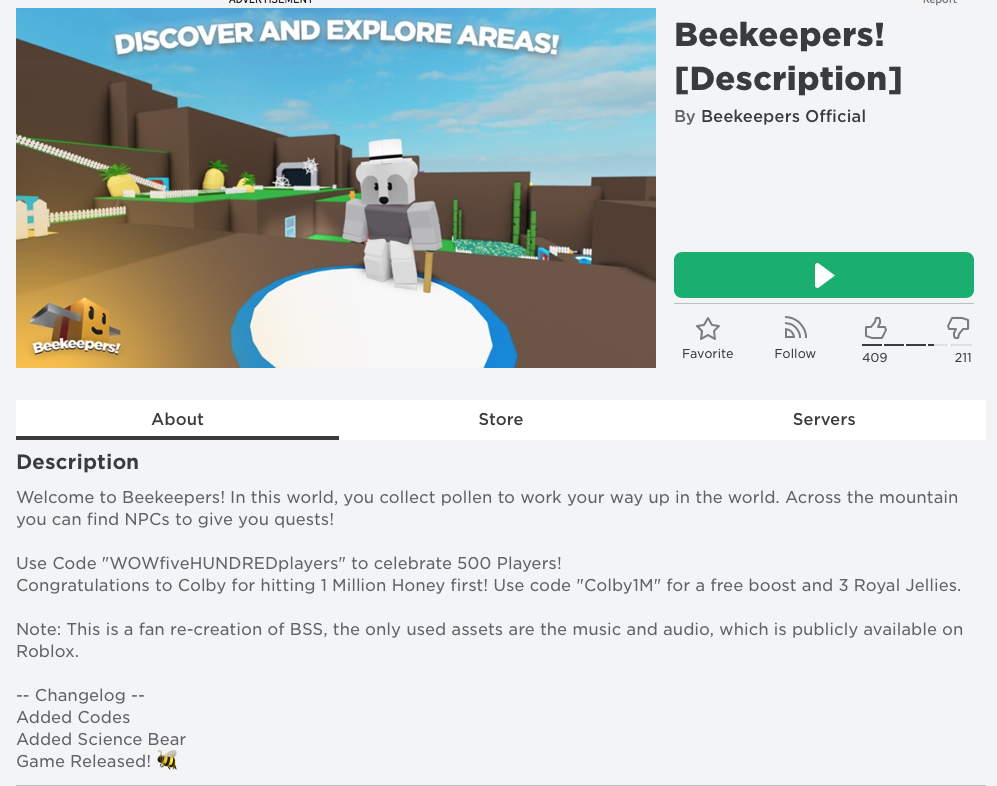Open the Beekeepers Official creator link
Viewport: 997px width, 786px height.
[783, 116]
